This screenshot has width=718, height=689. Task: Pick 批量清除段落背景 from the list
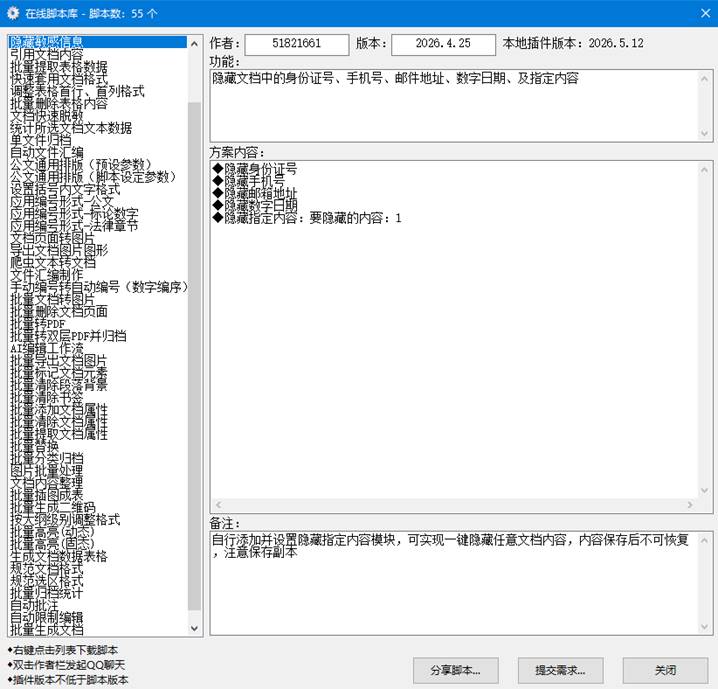pyautogui.click(x=98, y=385)
